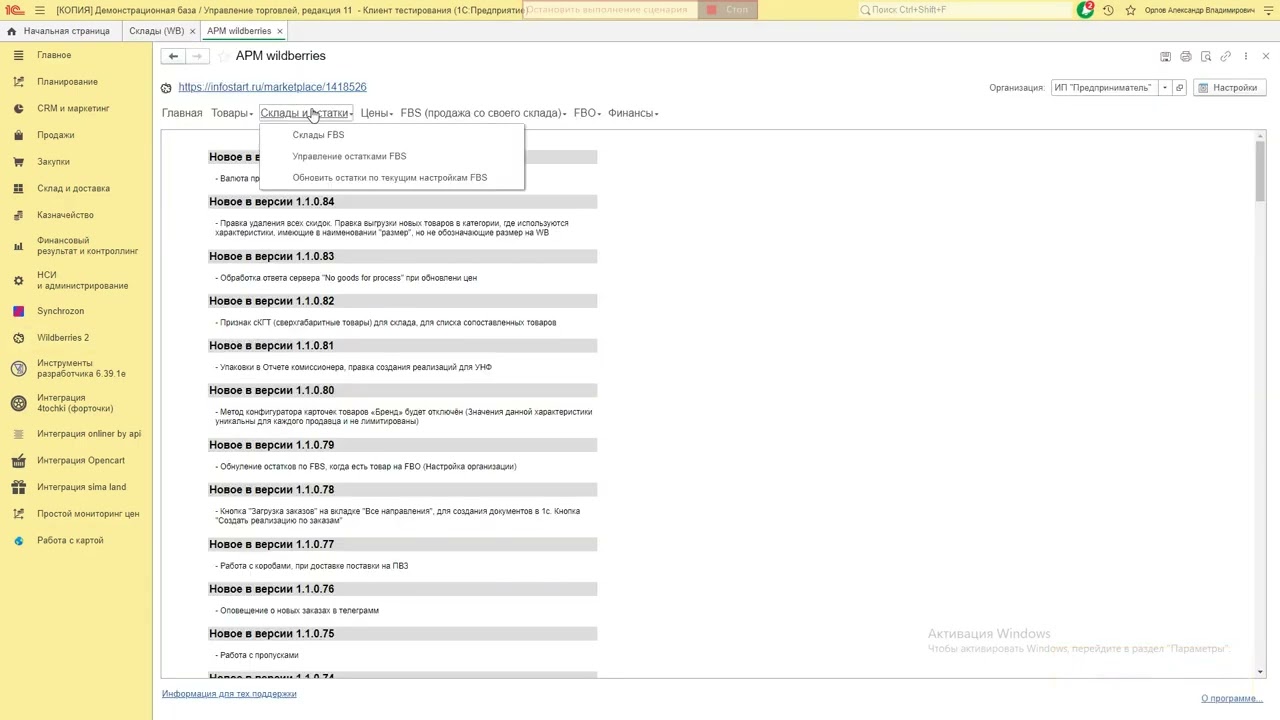Open the Wildberries 2 section

[63, 338]
